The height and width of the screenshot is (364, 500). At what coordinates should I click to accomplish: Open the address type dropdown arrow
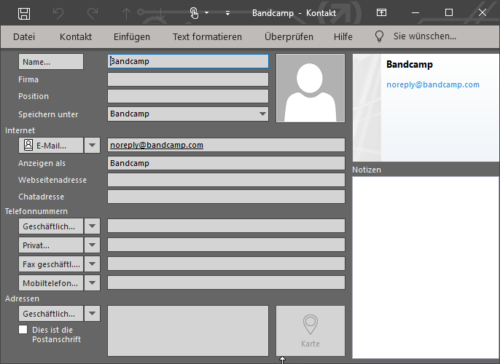tap(92, 314)
